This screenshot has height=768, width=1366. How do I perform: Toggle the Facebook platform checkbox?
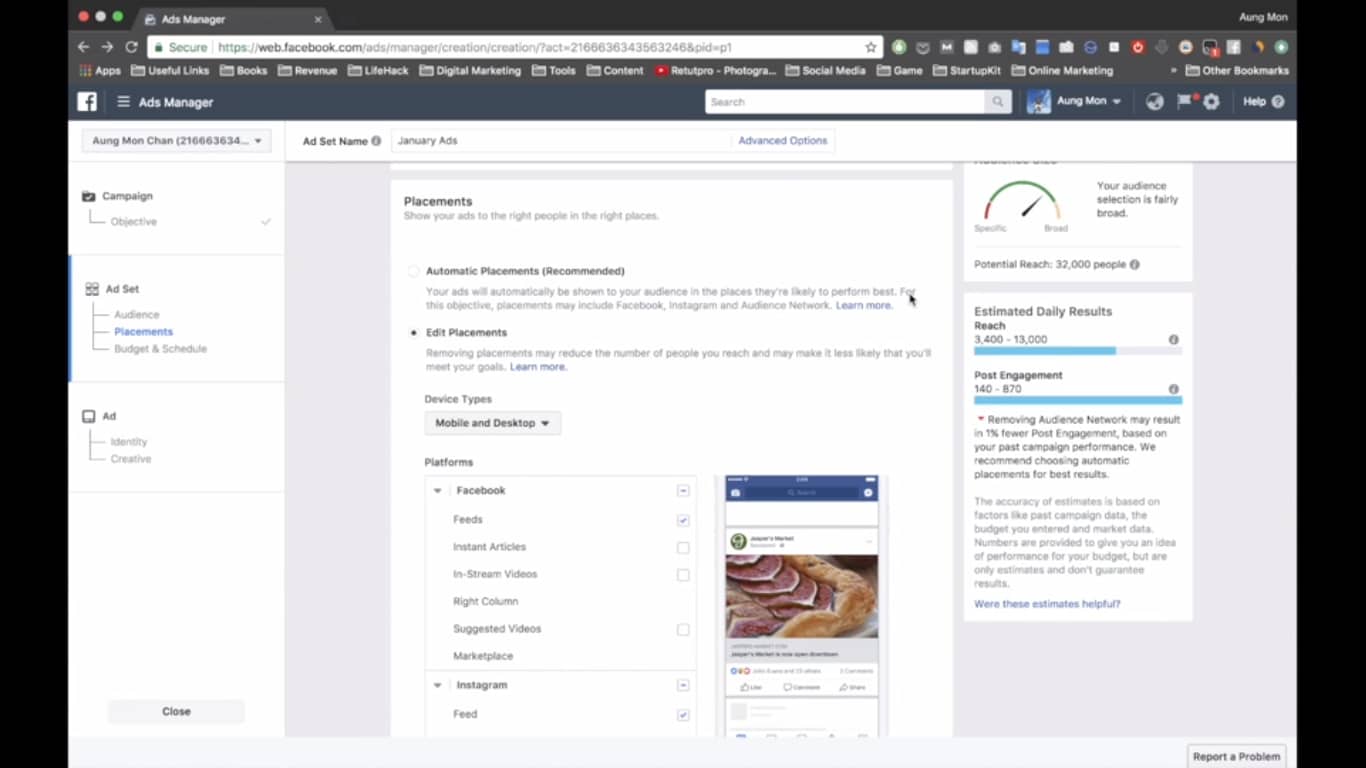coord(683,491)
